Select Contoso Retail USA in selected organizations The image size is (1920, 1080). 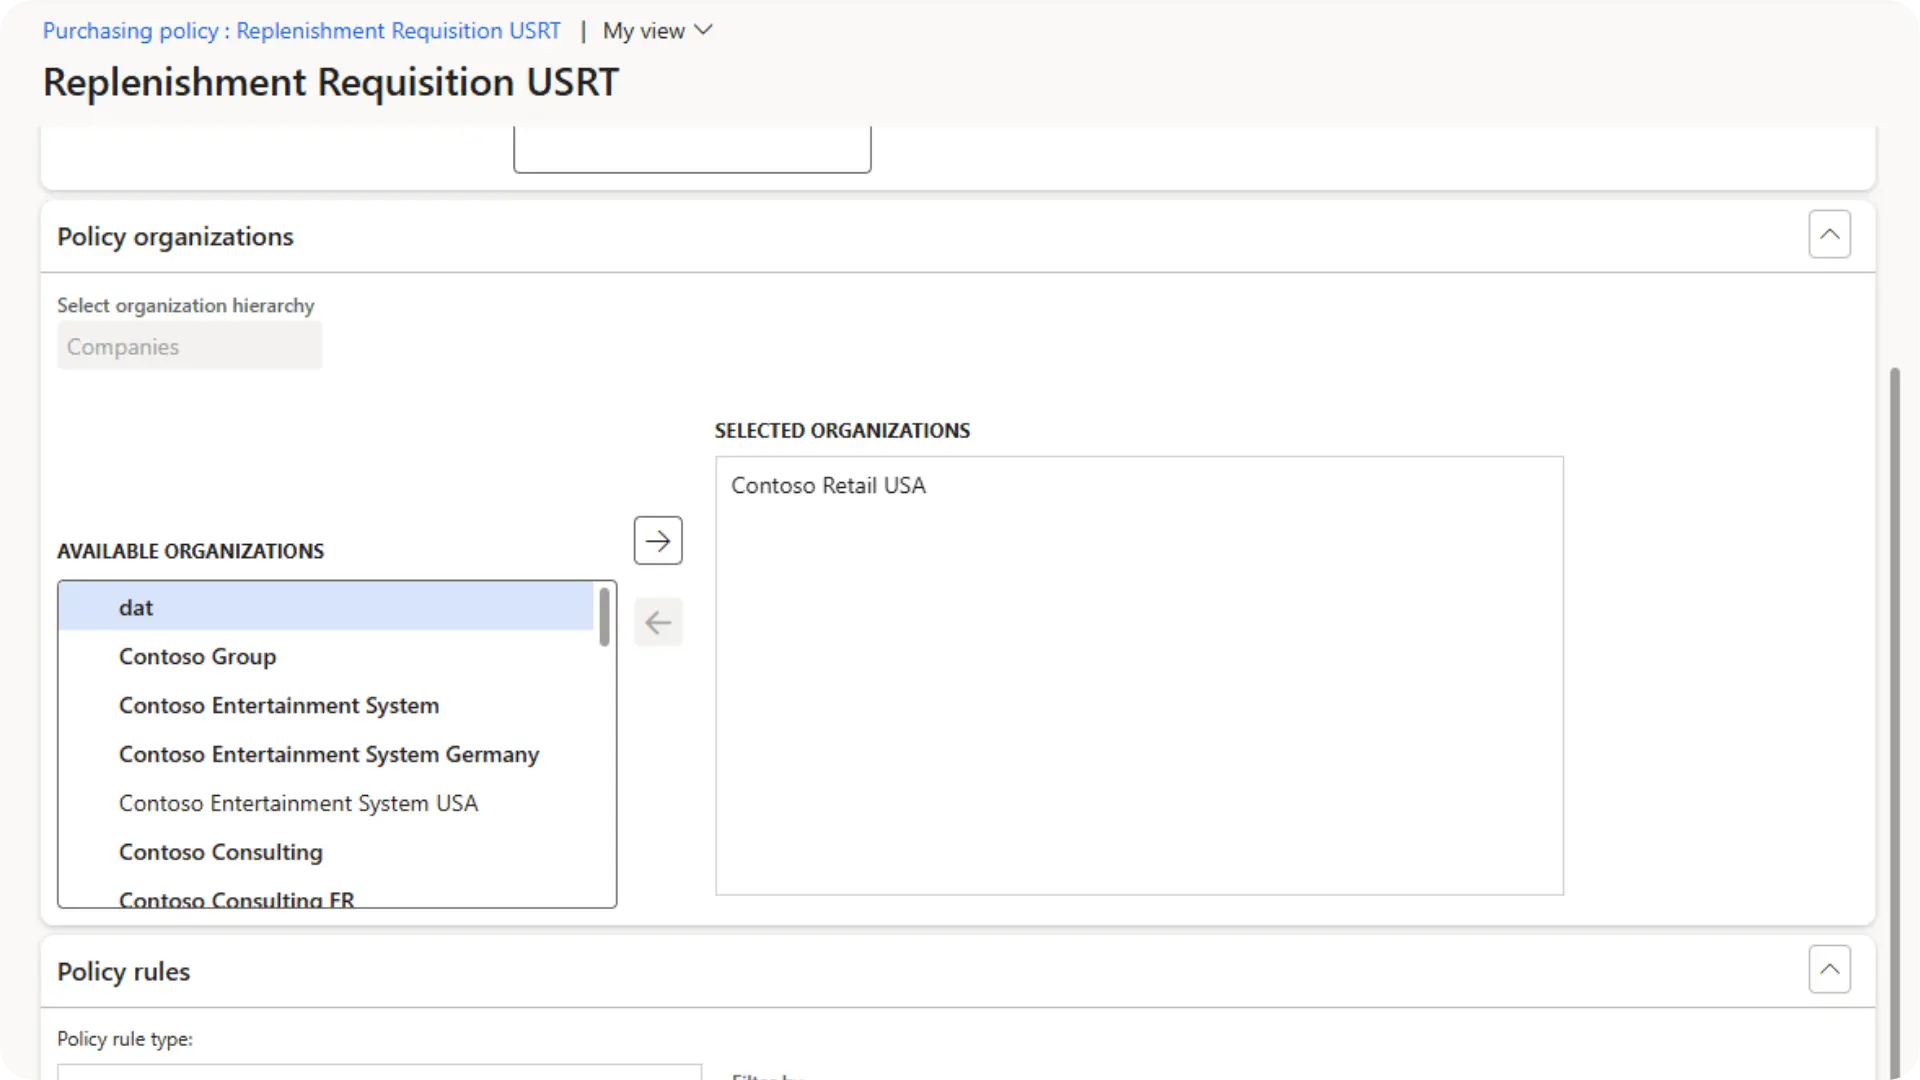tap(828, 486)
